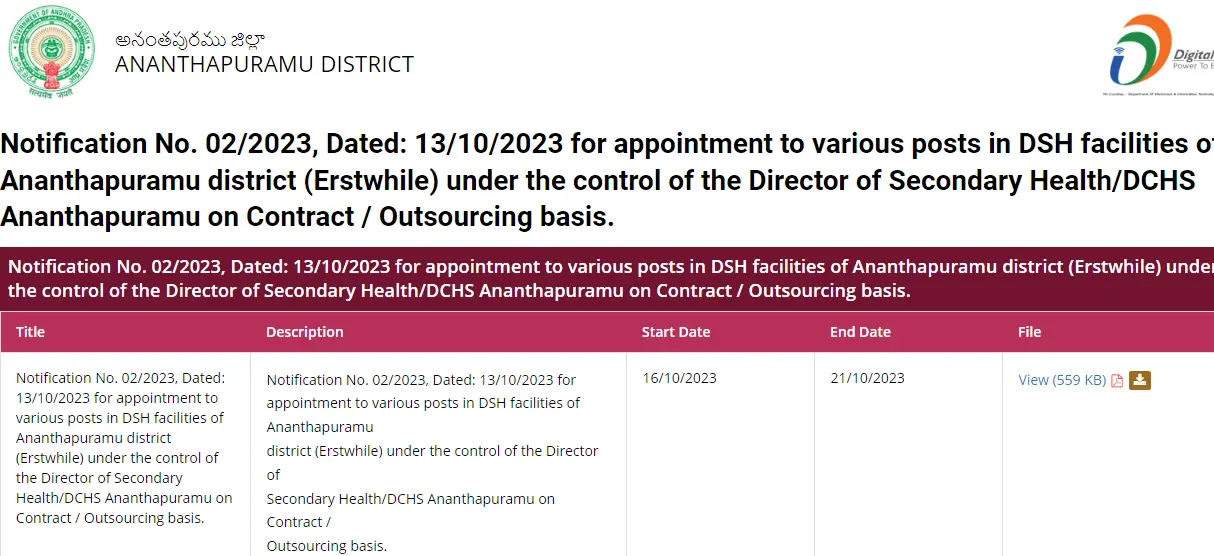Select the Title column header
The height and width of the screenshot is (556, 1214).
[30, 332]
